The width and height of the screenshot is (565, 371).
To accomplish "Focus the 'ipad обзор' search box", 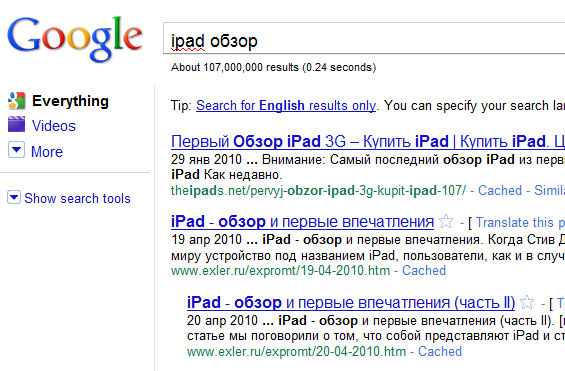I will click(x=364, y=39).
